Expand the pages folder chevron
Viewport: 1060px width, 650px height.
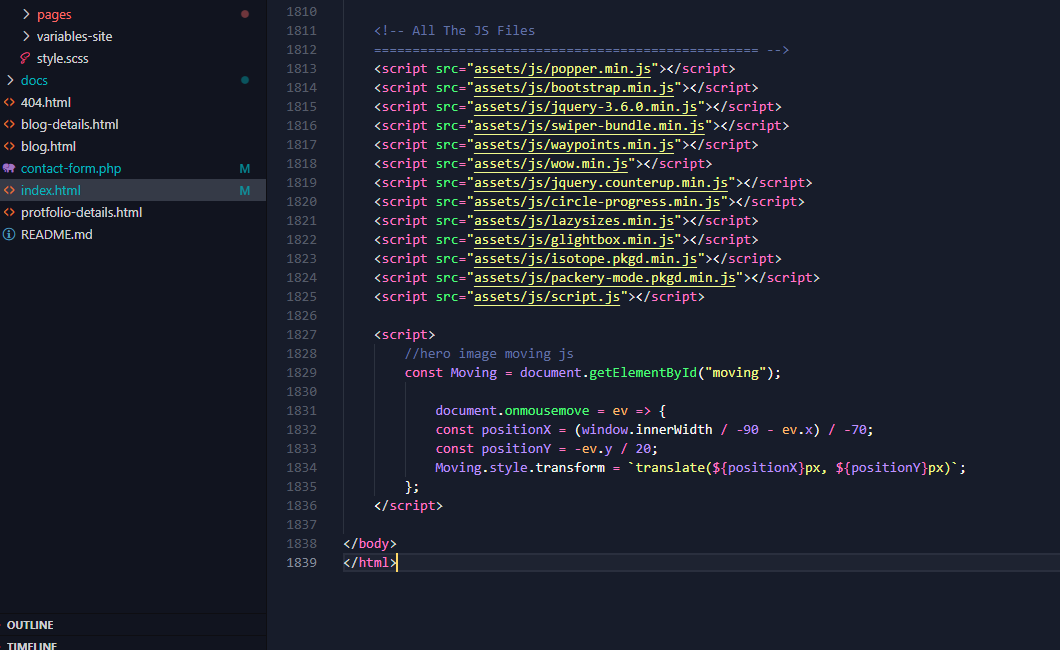(26, 14)
